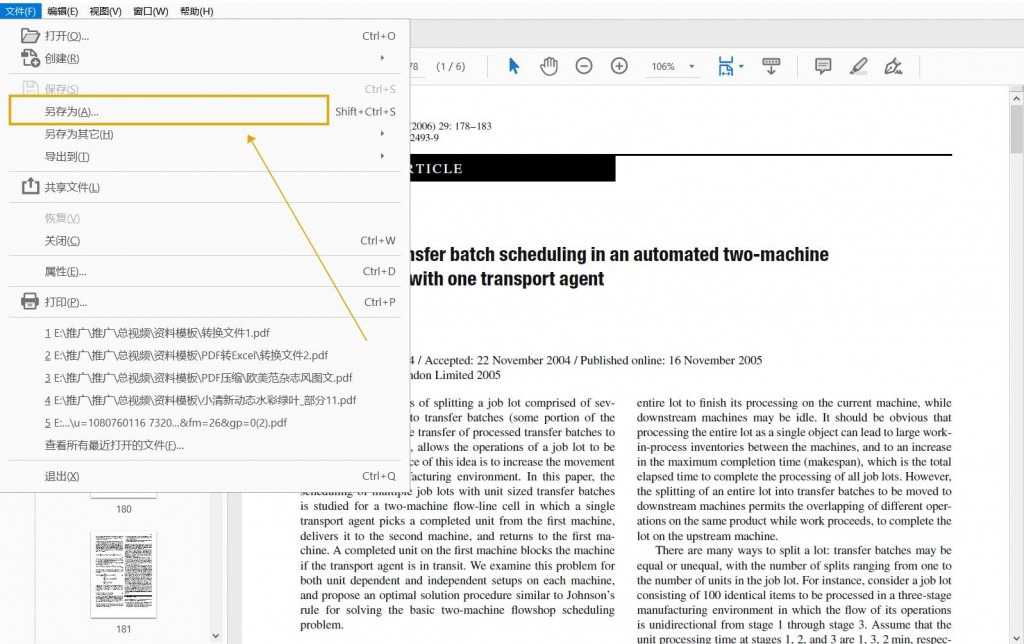Screen dimensions: 1024x644
Task: Add a comment note
Action: pyautogui.click(x=823, y=66)
